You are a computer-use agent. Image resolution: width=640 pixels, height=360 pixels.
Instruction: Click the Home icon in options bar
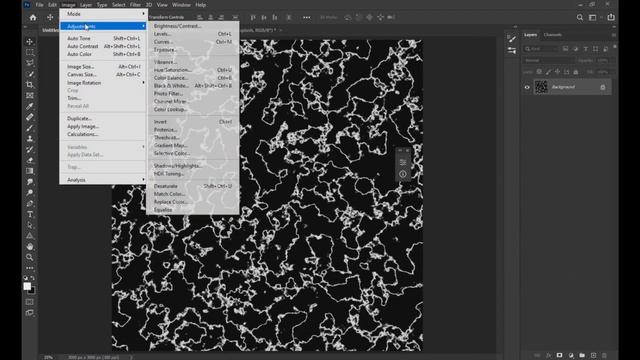tap(33, 17)
